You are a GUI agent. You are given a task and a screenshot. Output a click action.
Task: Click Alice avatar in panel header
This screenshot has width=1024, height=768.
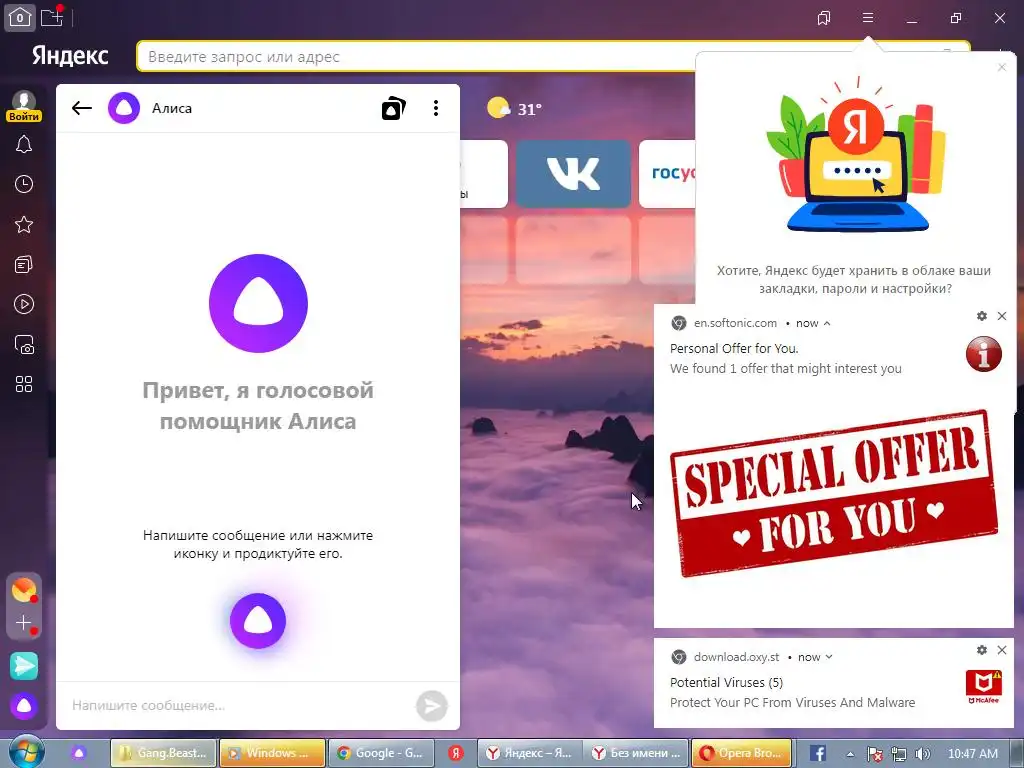124,108
